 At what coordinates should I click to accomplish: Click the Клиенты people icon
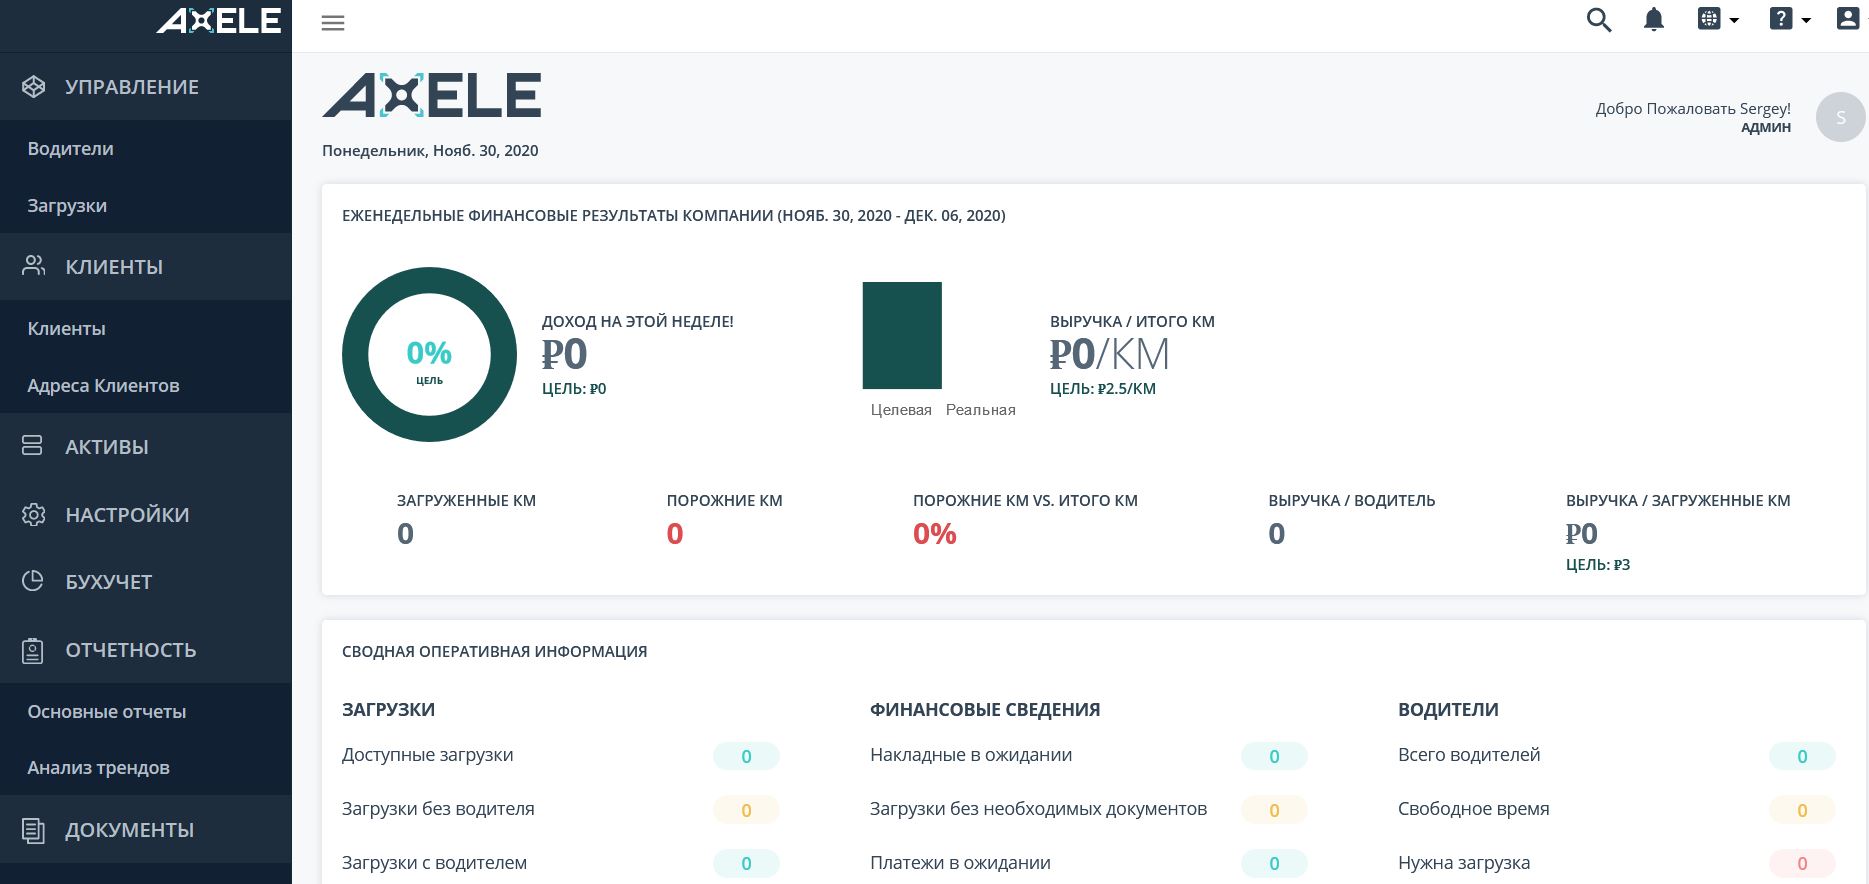(x=34, y=266)
